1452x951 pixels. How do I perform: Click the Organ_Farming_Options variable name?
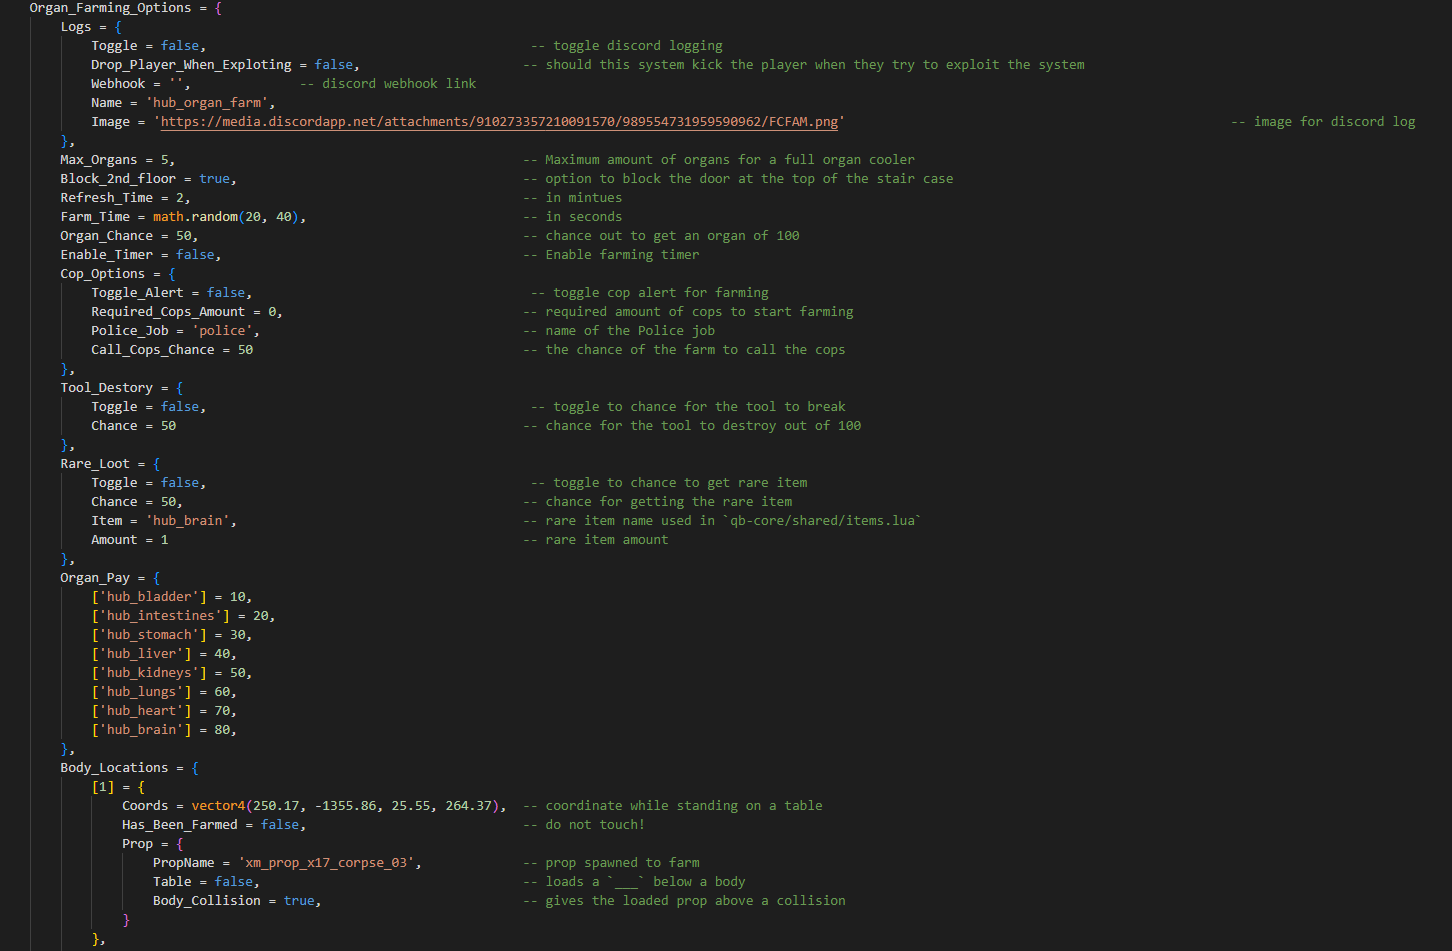(110, 8)
